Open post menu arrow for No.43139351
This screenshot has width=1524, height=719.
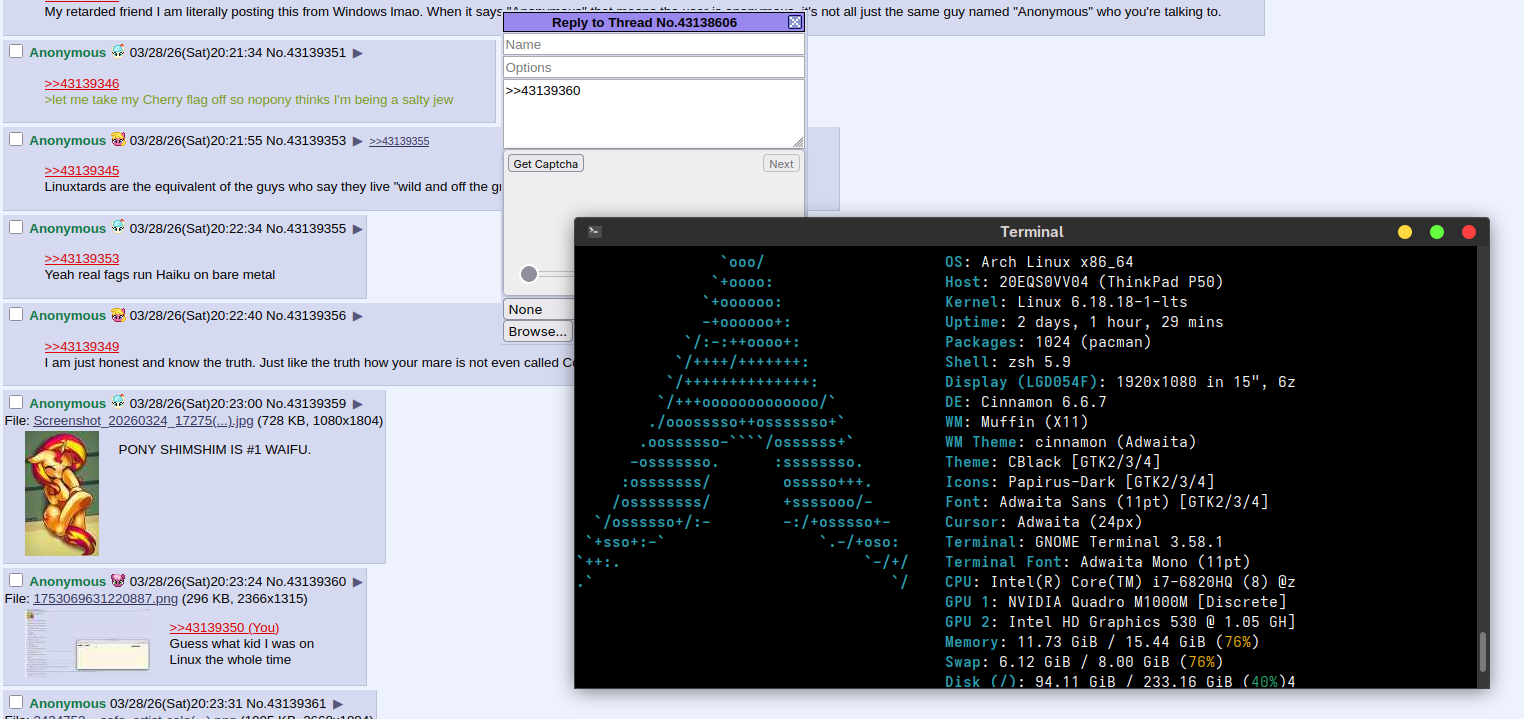[x=358, y=53]
